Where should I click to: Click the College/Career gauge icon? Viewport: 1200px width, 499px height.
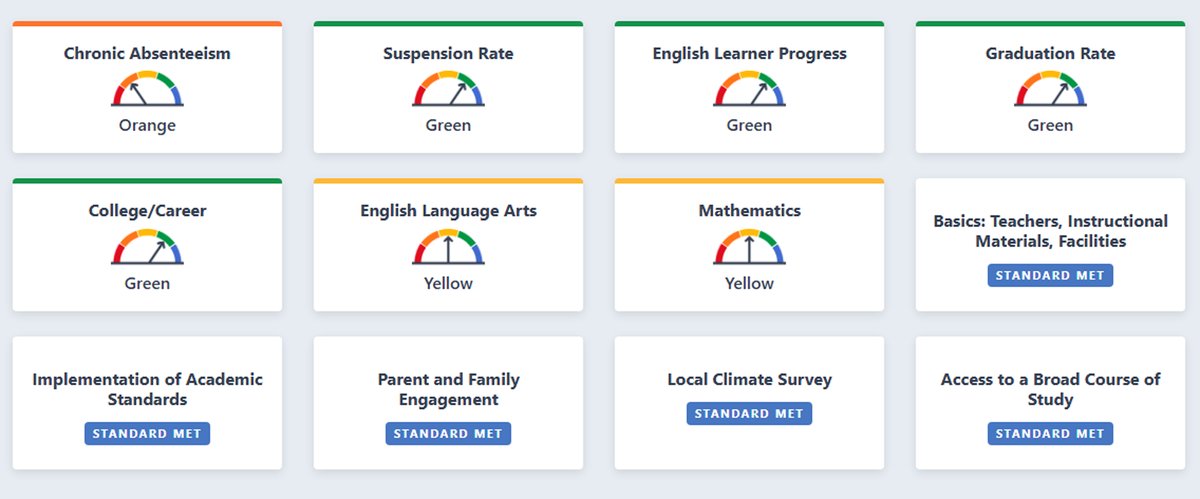(x=147, y=247)
